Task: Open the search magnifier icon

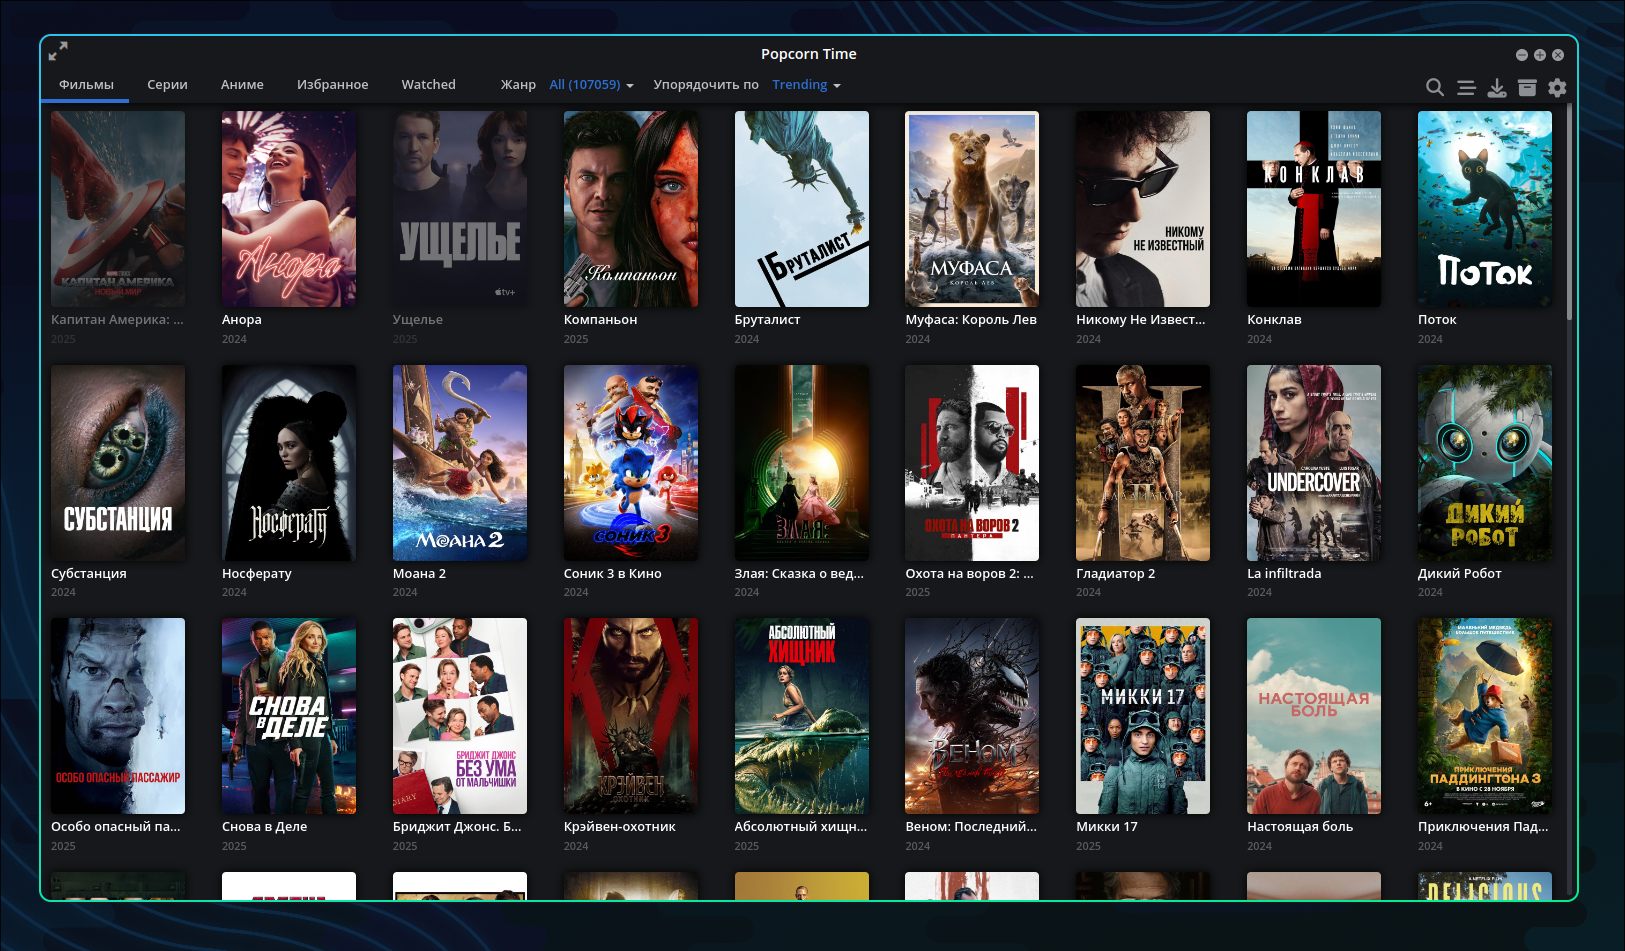Action: 1435,87
